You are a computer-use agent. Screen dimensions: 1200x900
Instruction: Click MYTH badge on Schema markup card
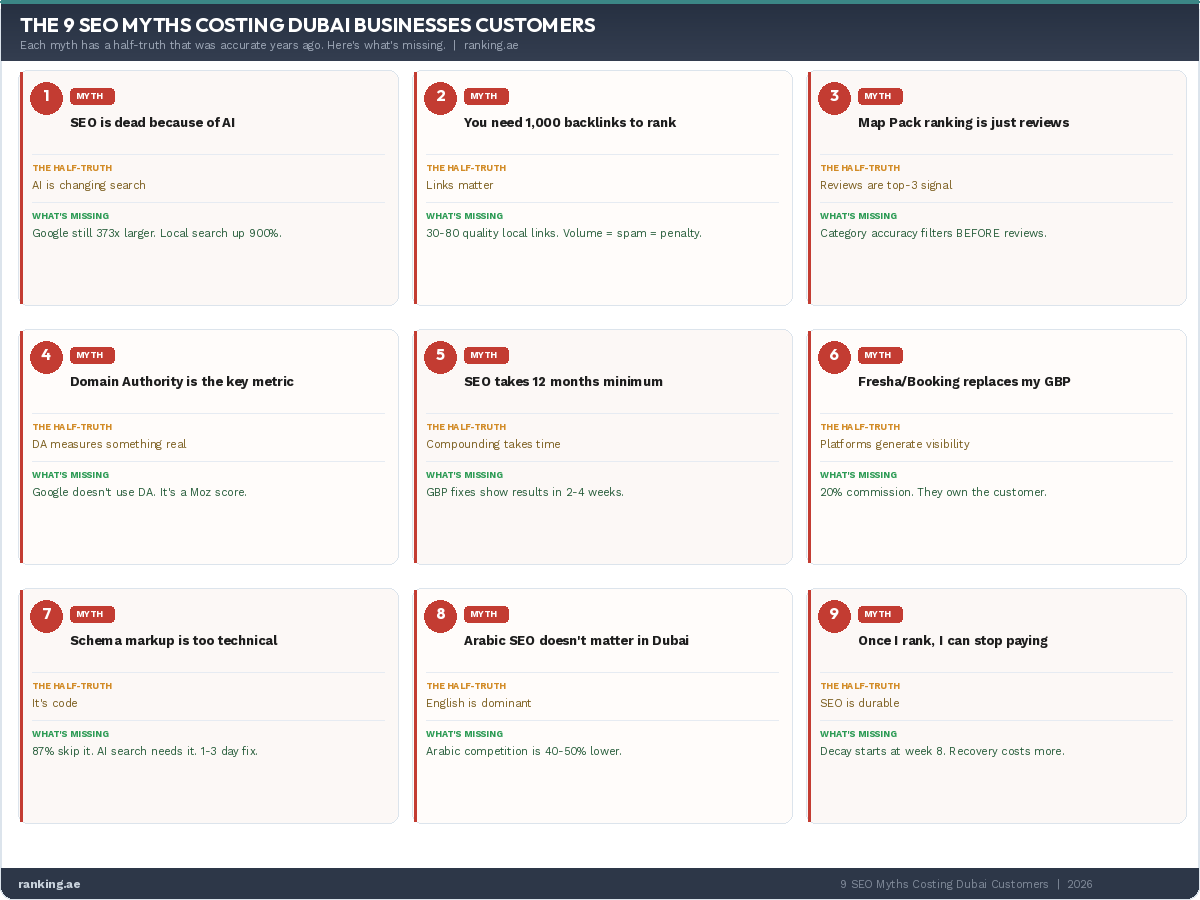(92, 614)
